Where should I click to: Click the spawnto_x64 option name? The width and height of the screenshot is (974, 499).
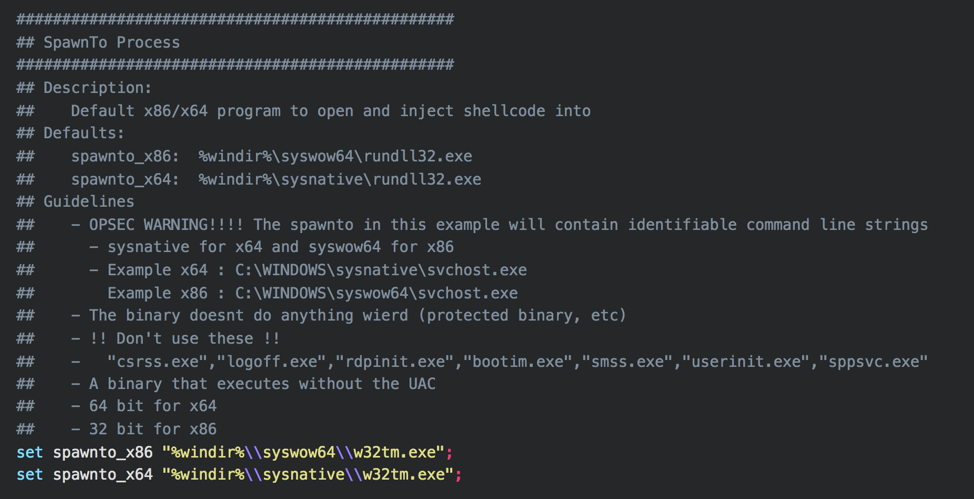pos(103,474)
